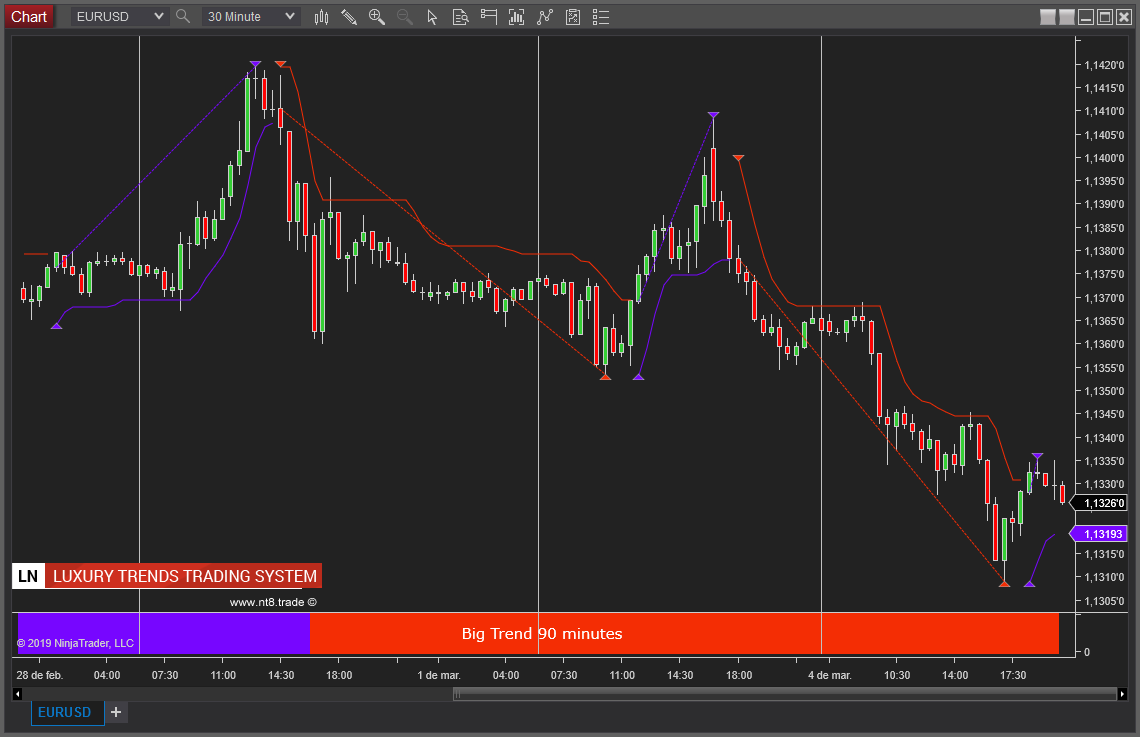Click the scrollbar left arrow
Screen dimensions: 1140x737
pos(17,694)
